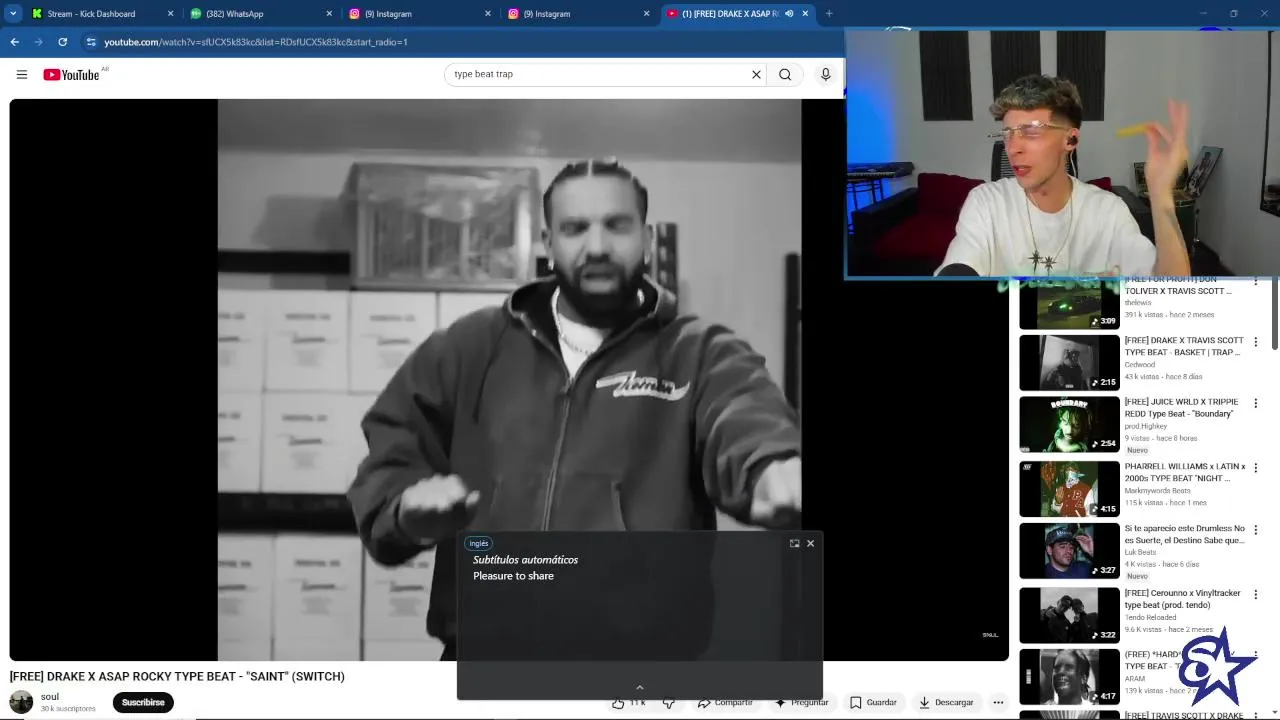
Task: Open PHARRELL WILLIAMS x LATIN title
Action: pos(1185,472)
